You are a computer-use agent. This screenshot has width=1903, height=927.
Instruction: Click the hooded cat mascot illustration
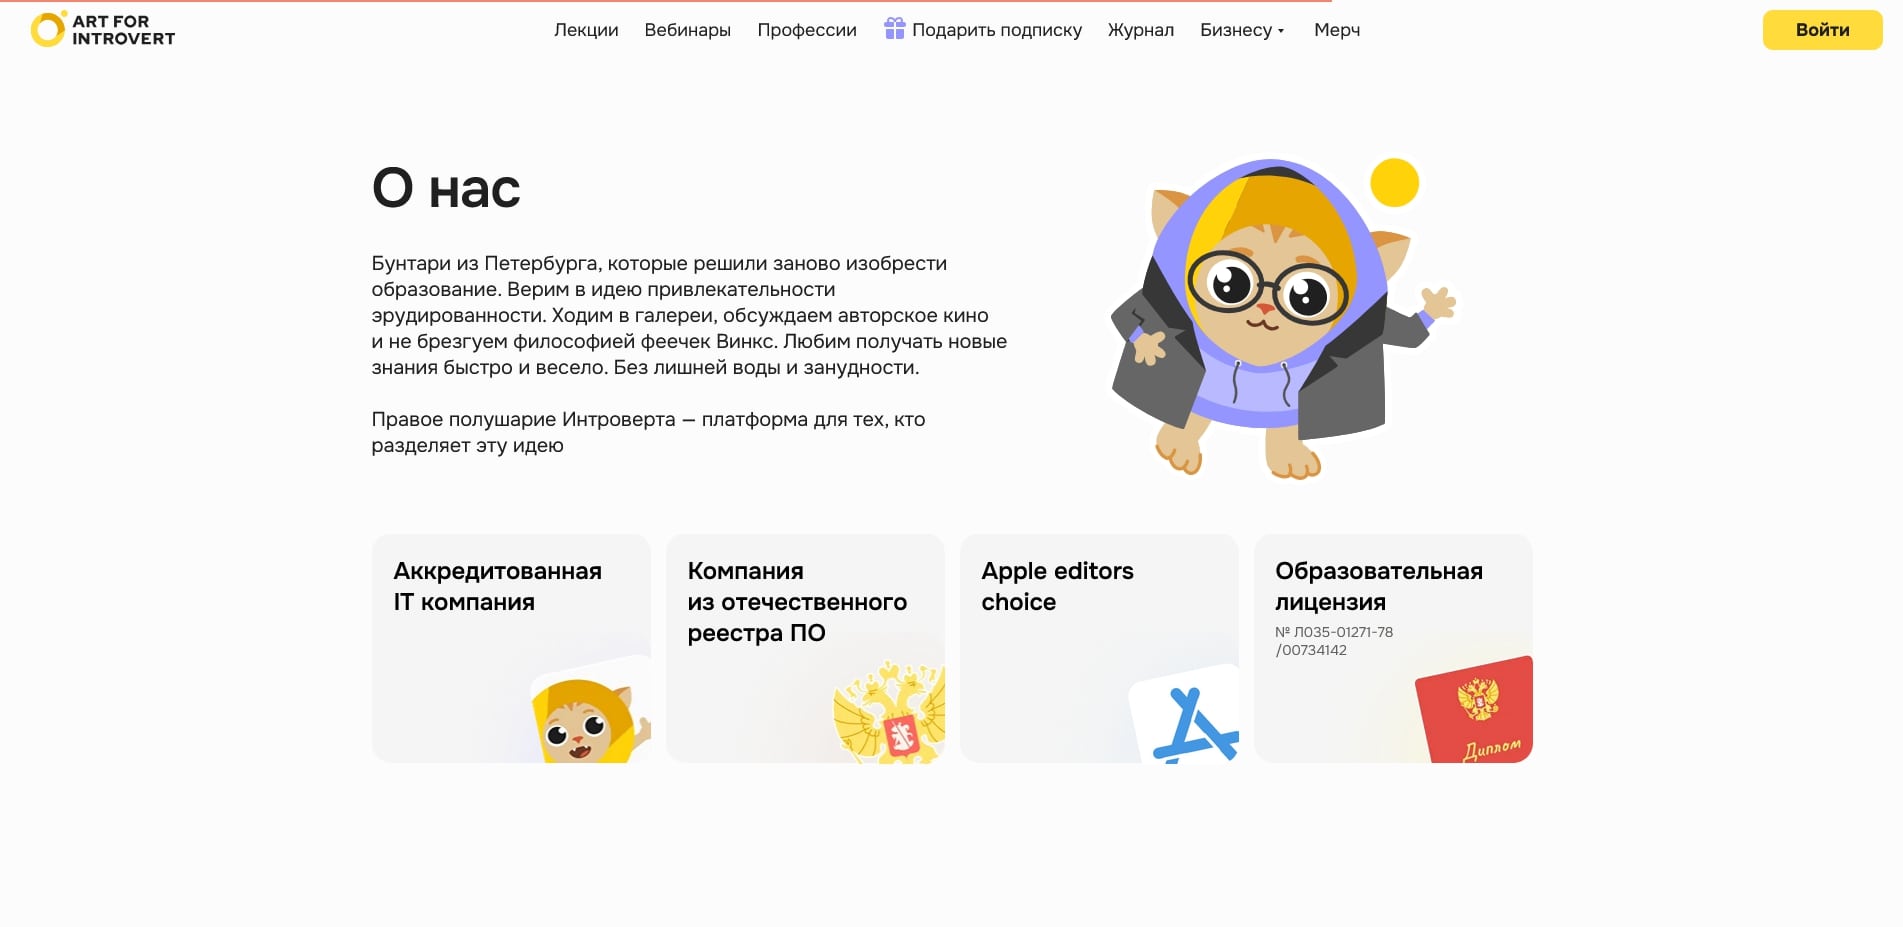pos(1270,320)
